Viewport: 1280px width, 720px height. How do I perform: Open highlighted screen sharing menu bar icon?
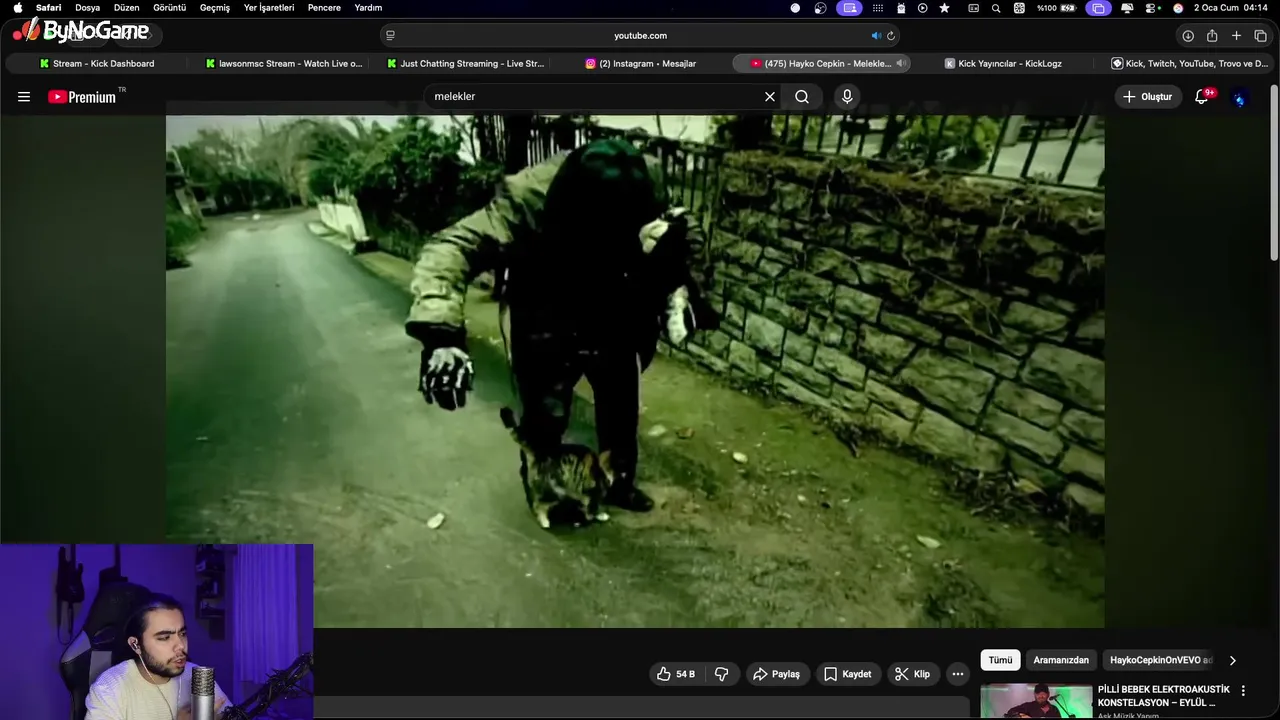click(x=849, y=8)
